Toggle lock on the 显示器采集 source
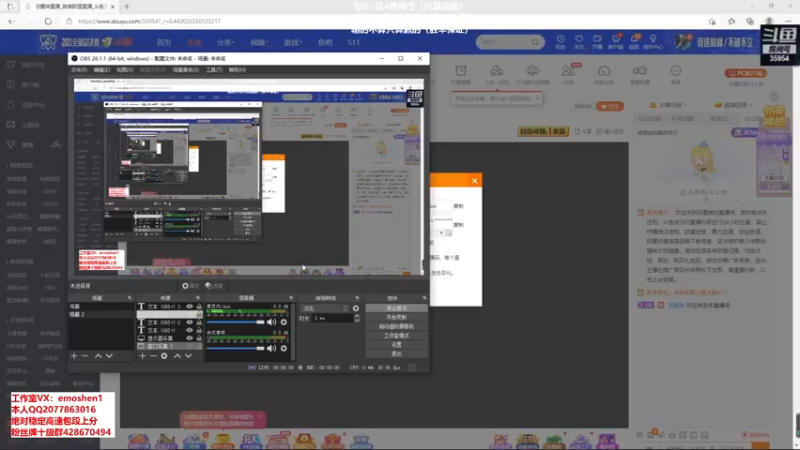The height and width of the screenshot is (450, 800). (199, 338)
